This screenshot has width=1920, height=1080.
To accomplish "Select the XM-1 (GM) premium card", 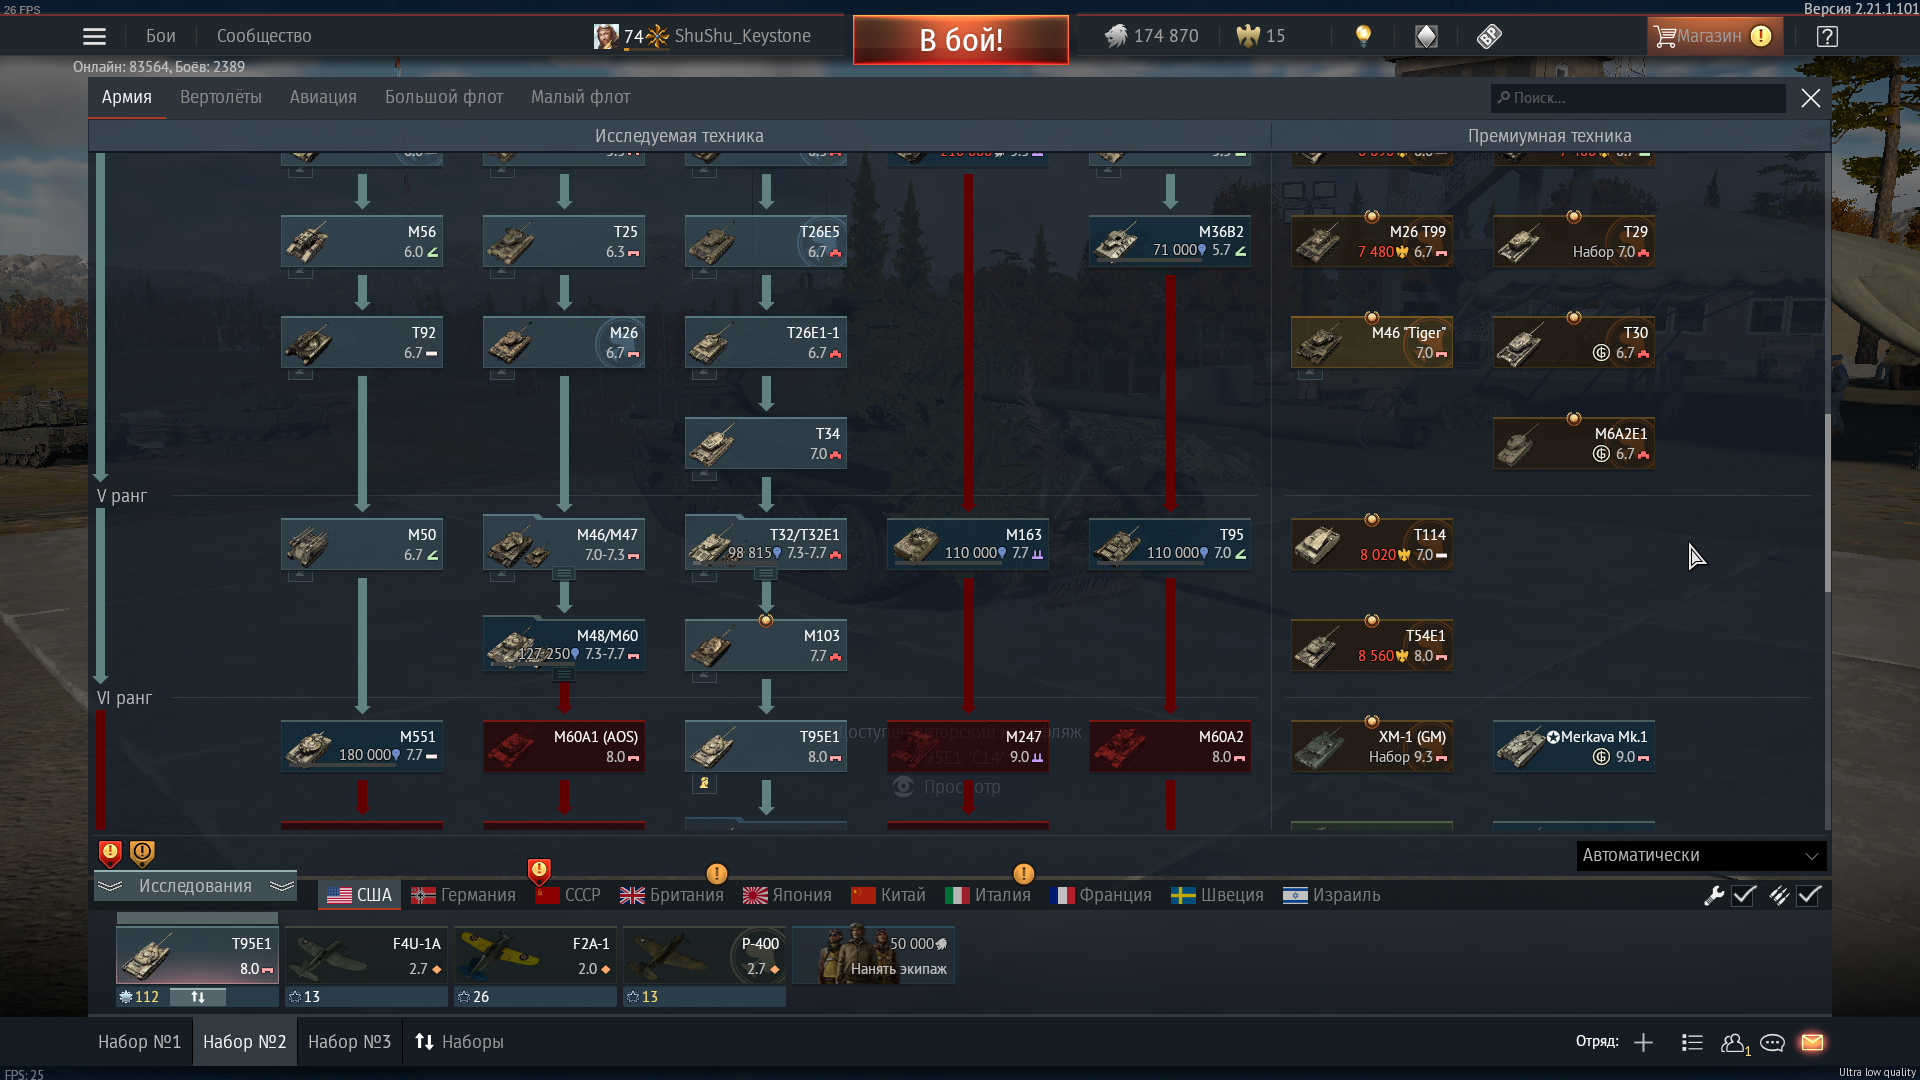I will [x=1372, y=747].
